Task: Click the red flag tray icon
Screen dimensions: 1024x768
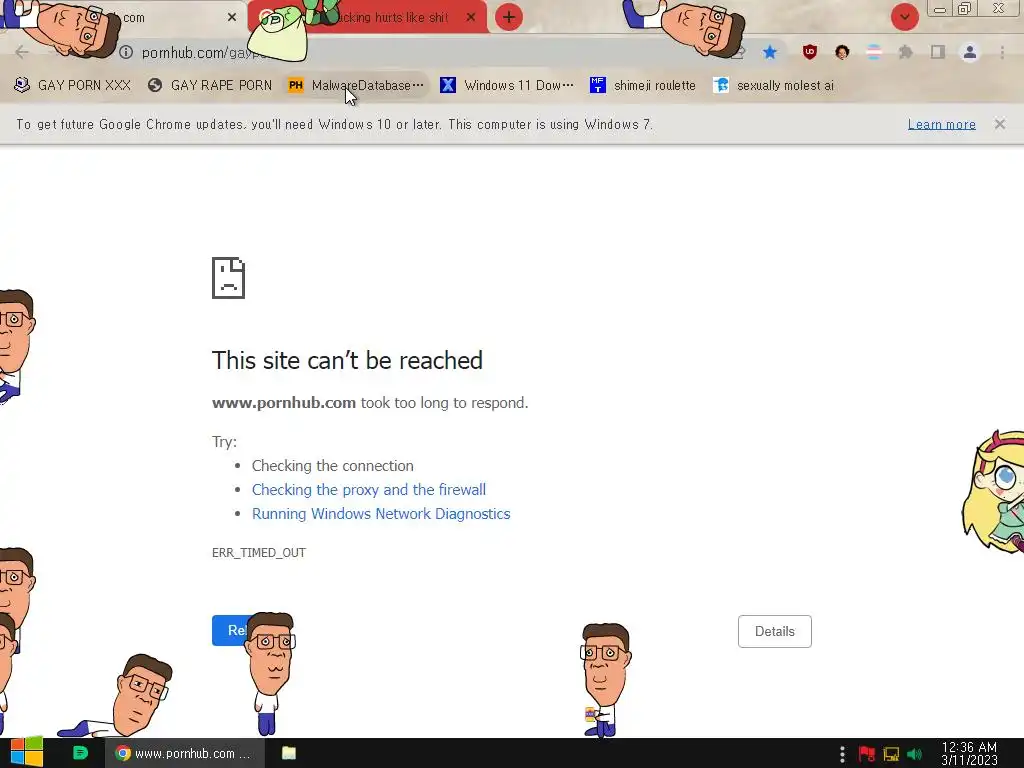Action: [x=867, y=754]
